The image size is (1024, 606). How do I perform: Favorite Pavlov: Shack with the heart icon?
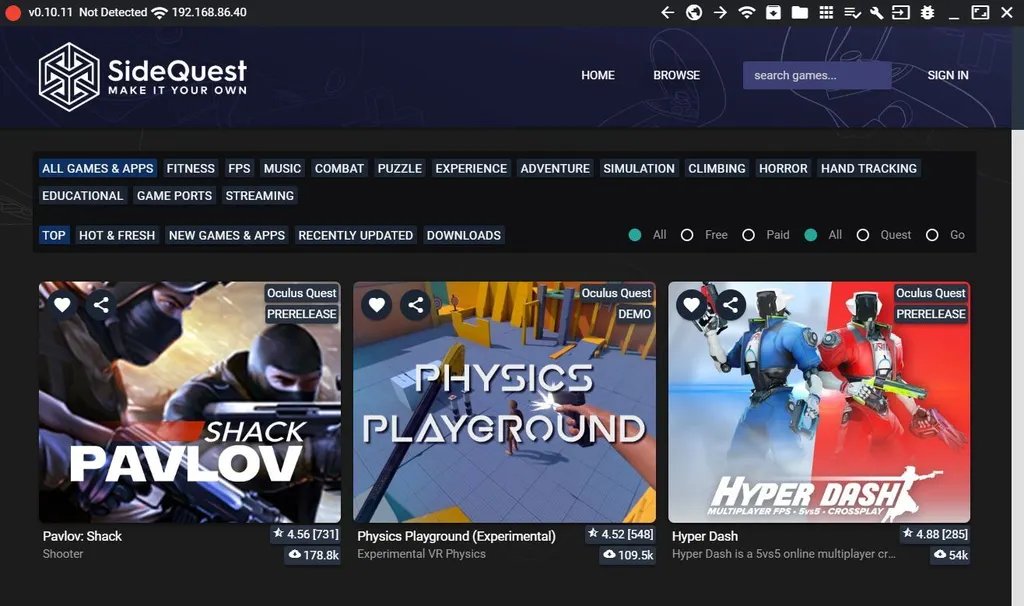coord(62,304)
